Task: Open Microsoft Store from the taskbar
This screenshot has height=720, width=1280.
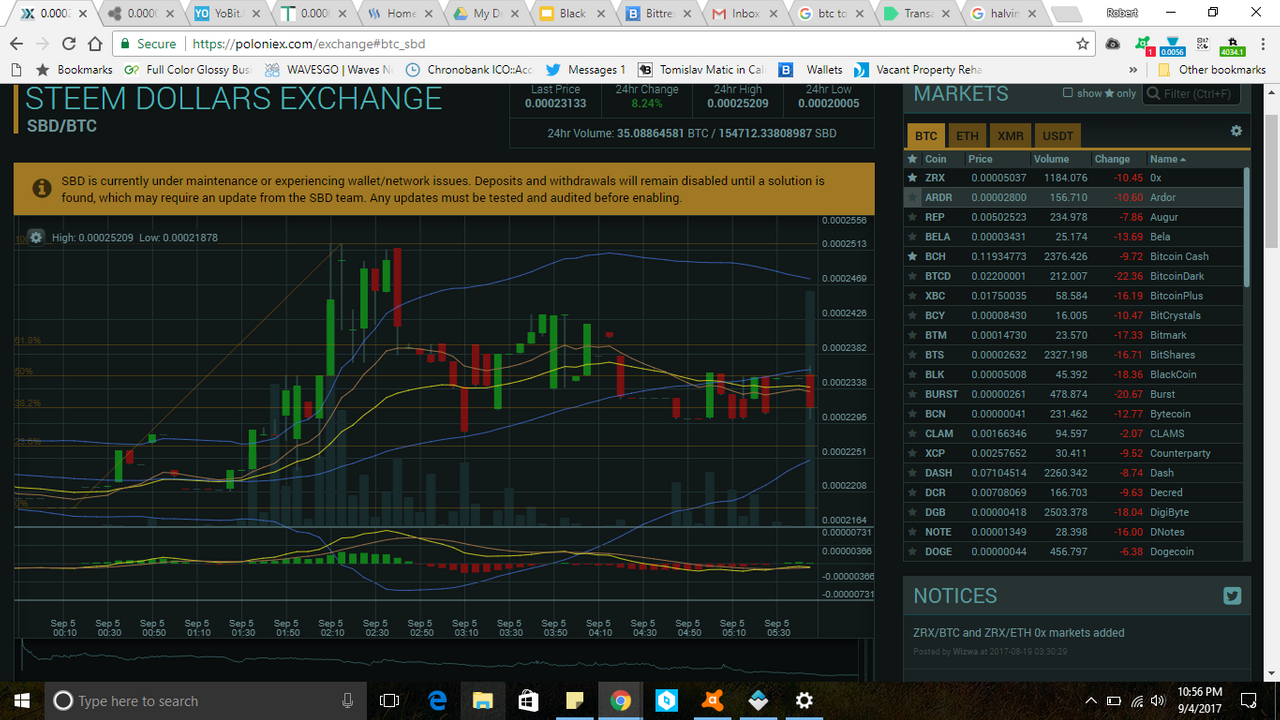Action: 528,700
